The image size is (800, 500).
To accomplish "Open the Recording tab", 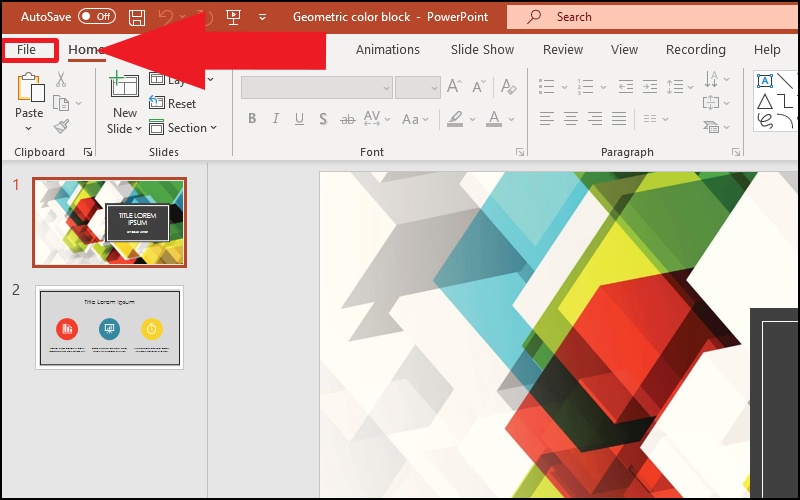I will coord(695,49).
